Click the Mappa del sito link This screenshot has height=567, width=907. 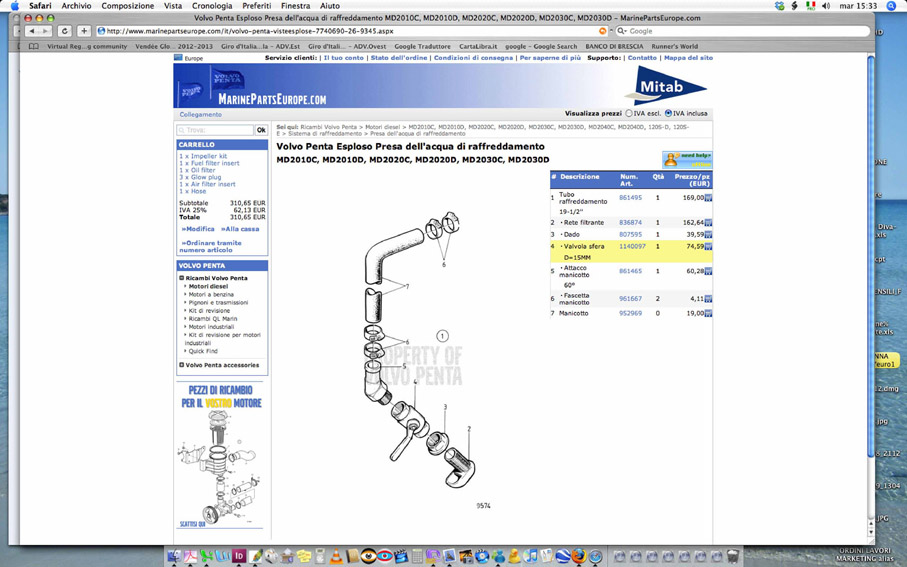click(x=688, y=58)
